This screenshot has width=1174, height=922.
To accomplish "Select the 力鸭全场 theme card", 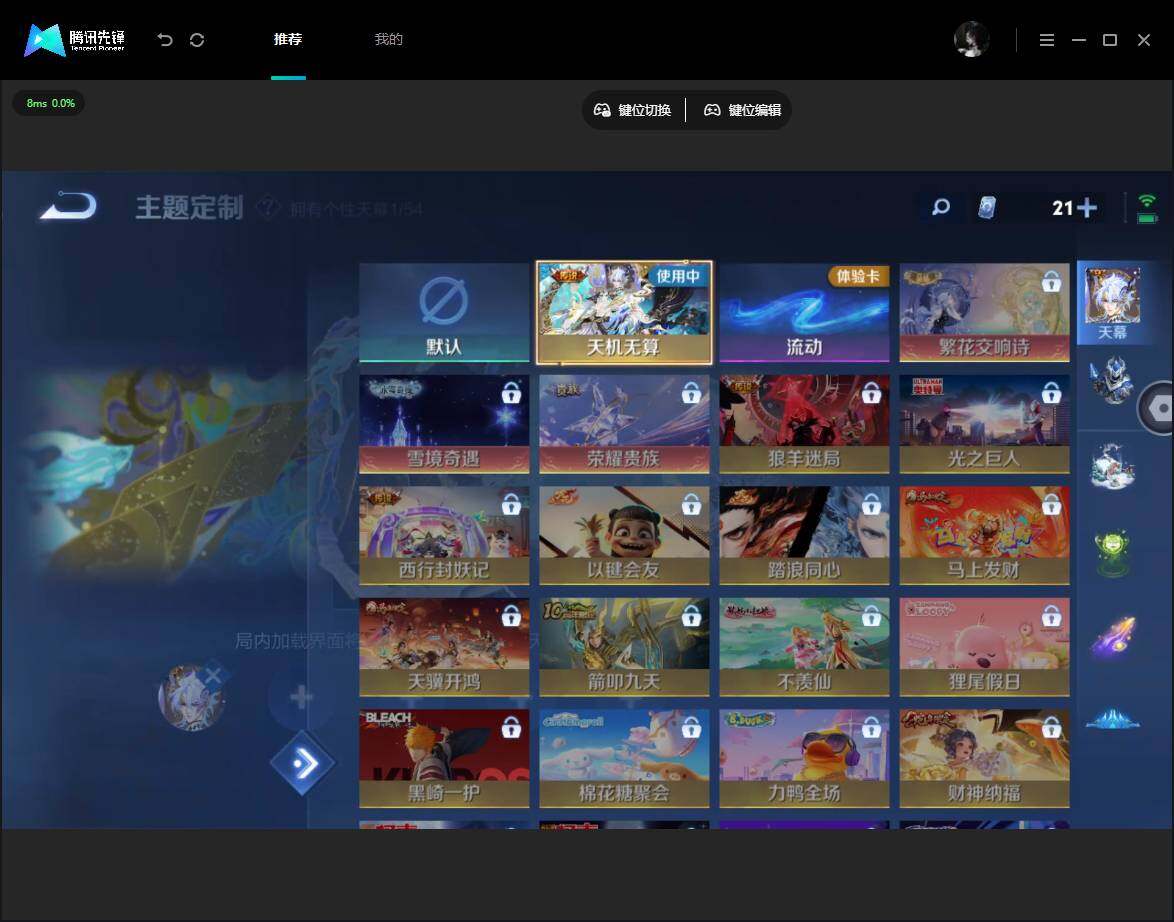I will (x=804, y=759).
